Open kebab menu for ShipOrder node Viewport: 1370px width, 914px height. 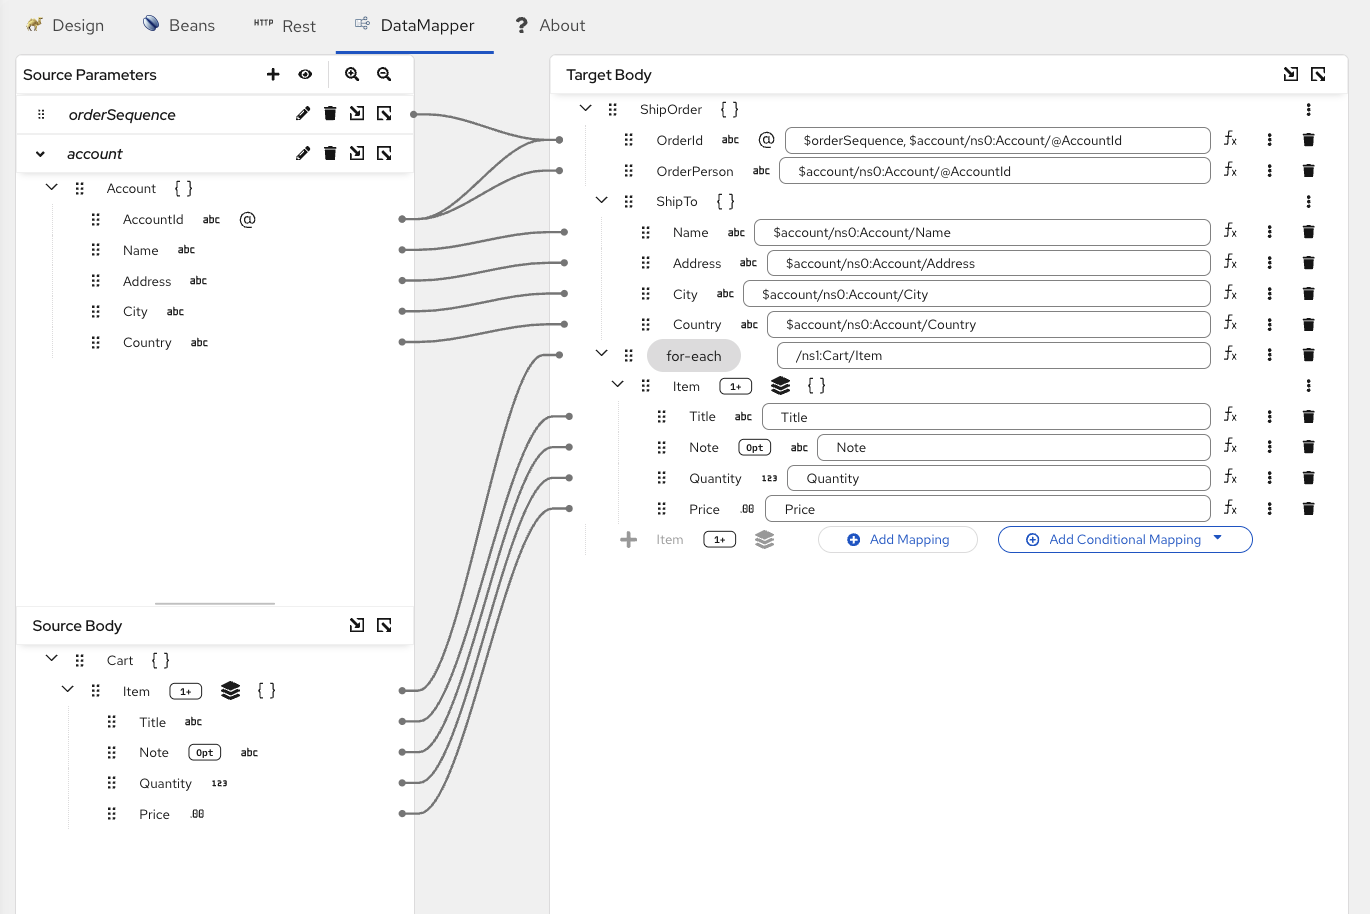coord(1308,110)
